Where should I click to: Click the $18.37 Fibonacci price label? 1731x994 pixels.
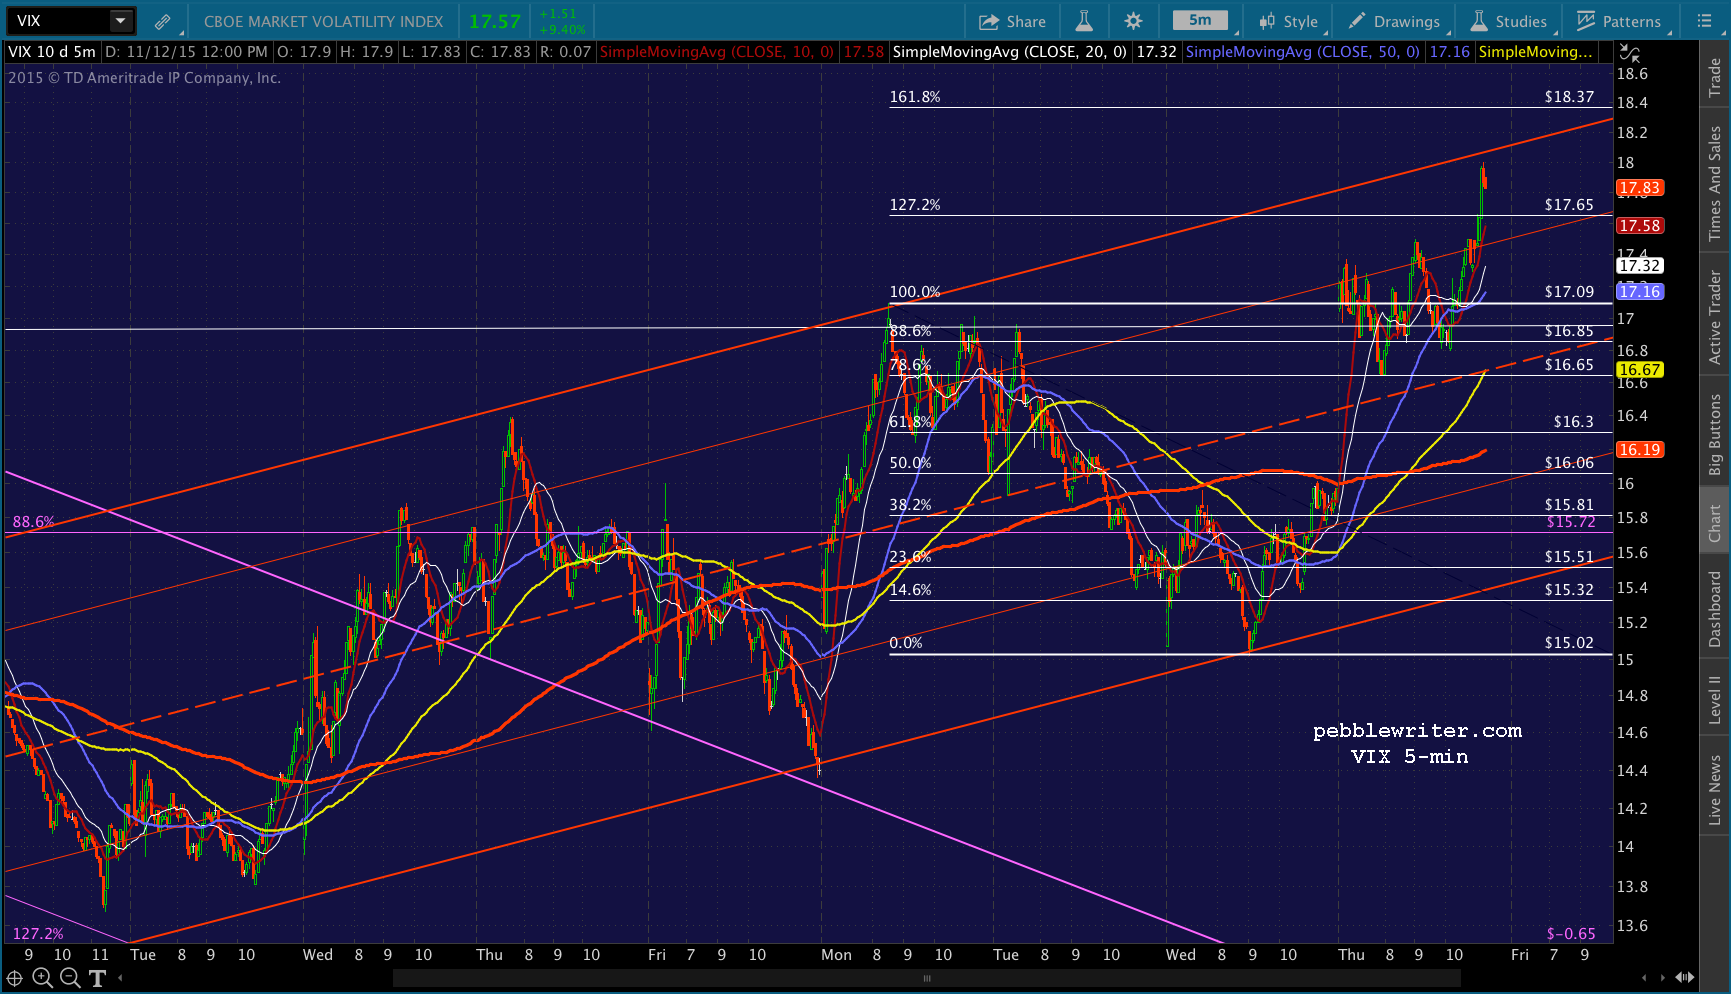pos(1569,97)
